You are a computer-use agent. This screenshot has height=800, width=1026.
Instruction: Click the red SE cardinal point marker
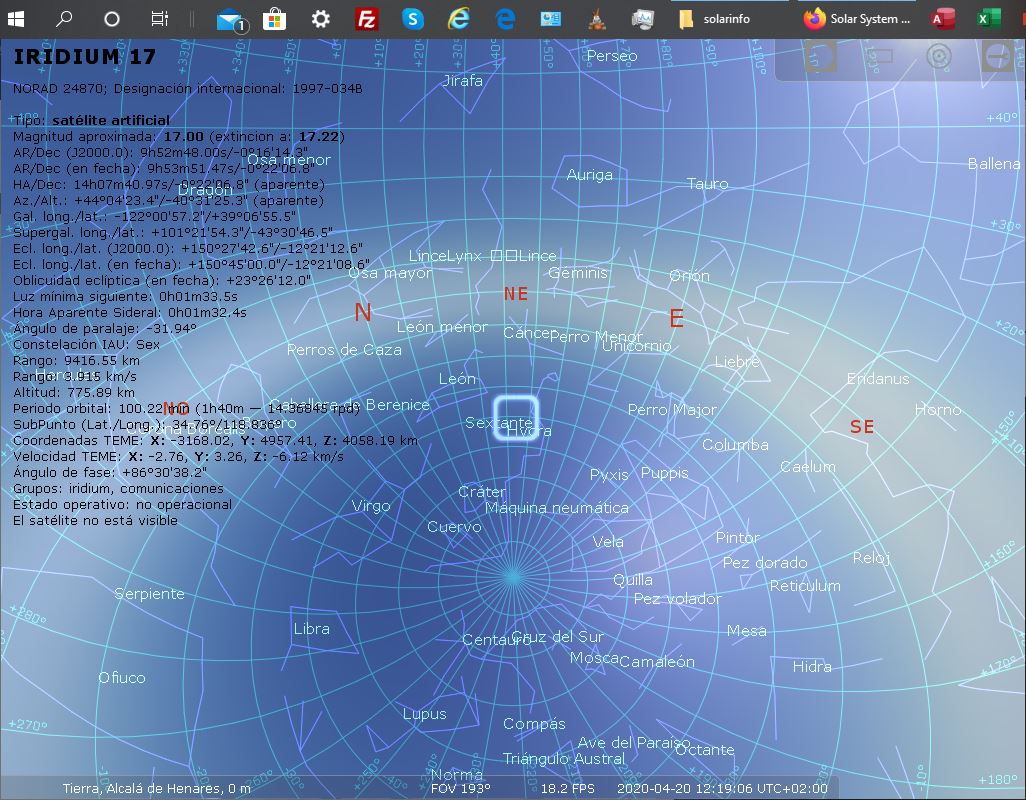coord(861,427)
